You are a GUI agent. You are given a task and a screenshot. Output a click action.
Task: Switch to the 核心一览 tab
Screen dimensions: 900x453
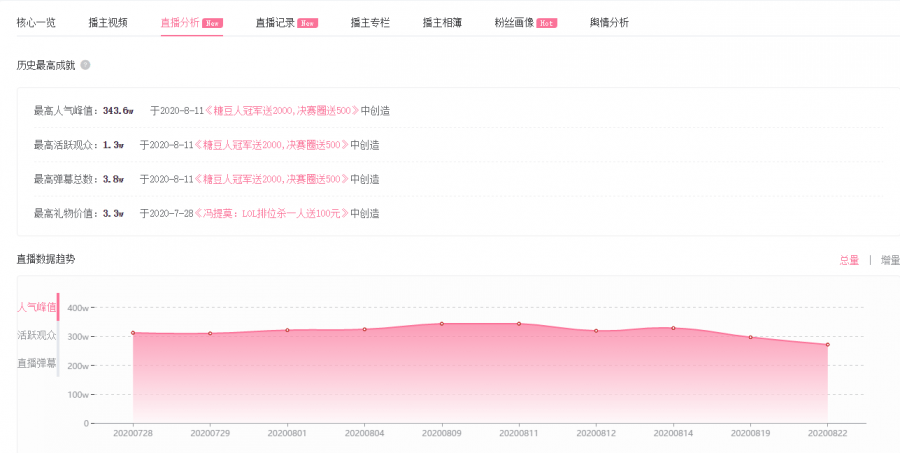pos(36,22)
